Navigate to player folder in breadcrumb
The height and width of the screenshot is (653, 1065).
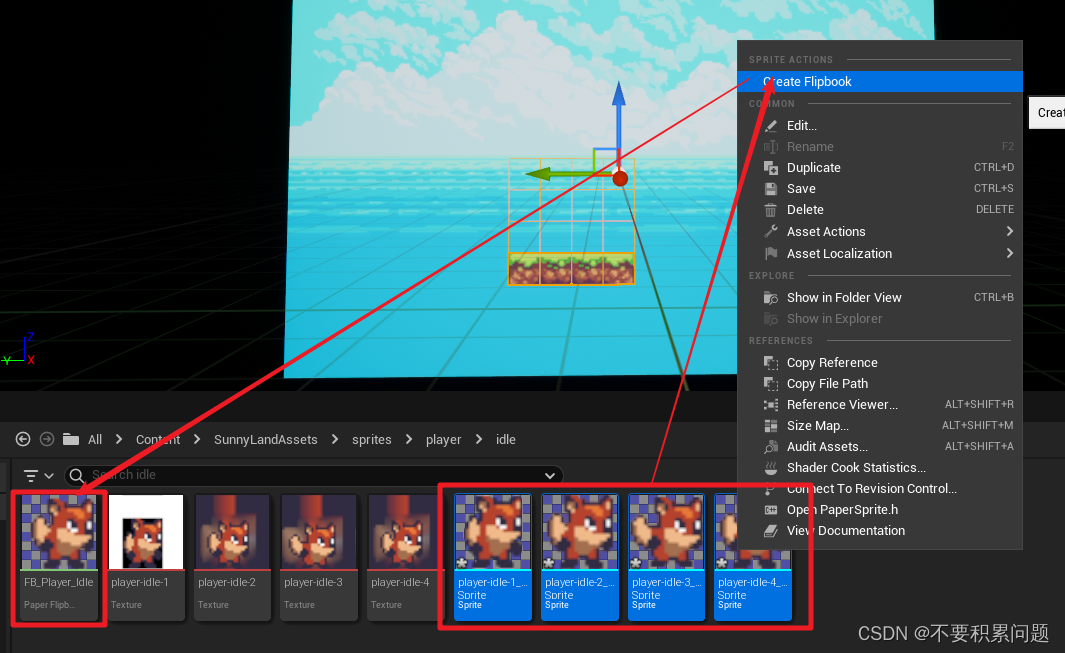tap(444, 440)
